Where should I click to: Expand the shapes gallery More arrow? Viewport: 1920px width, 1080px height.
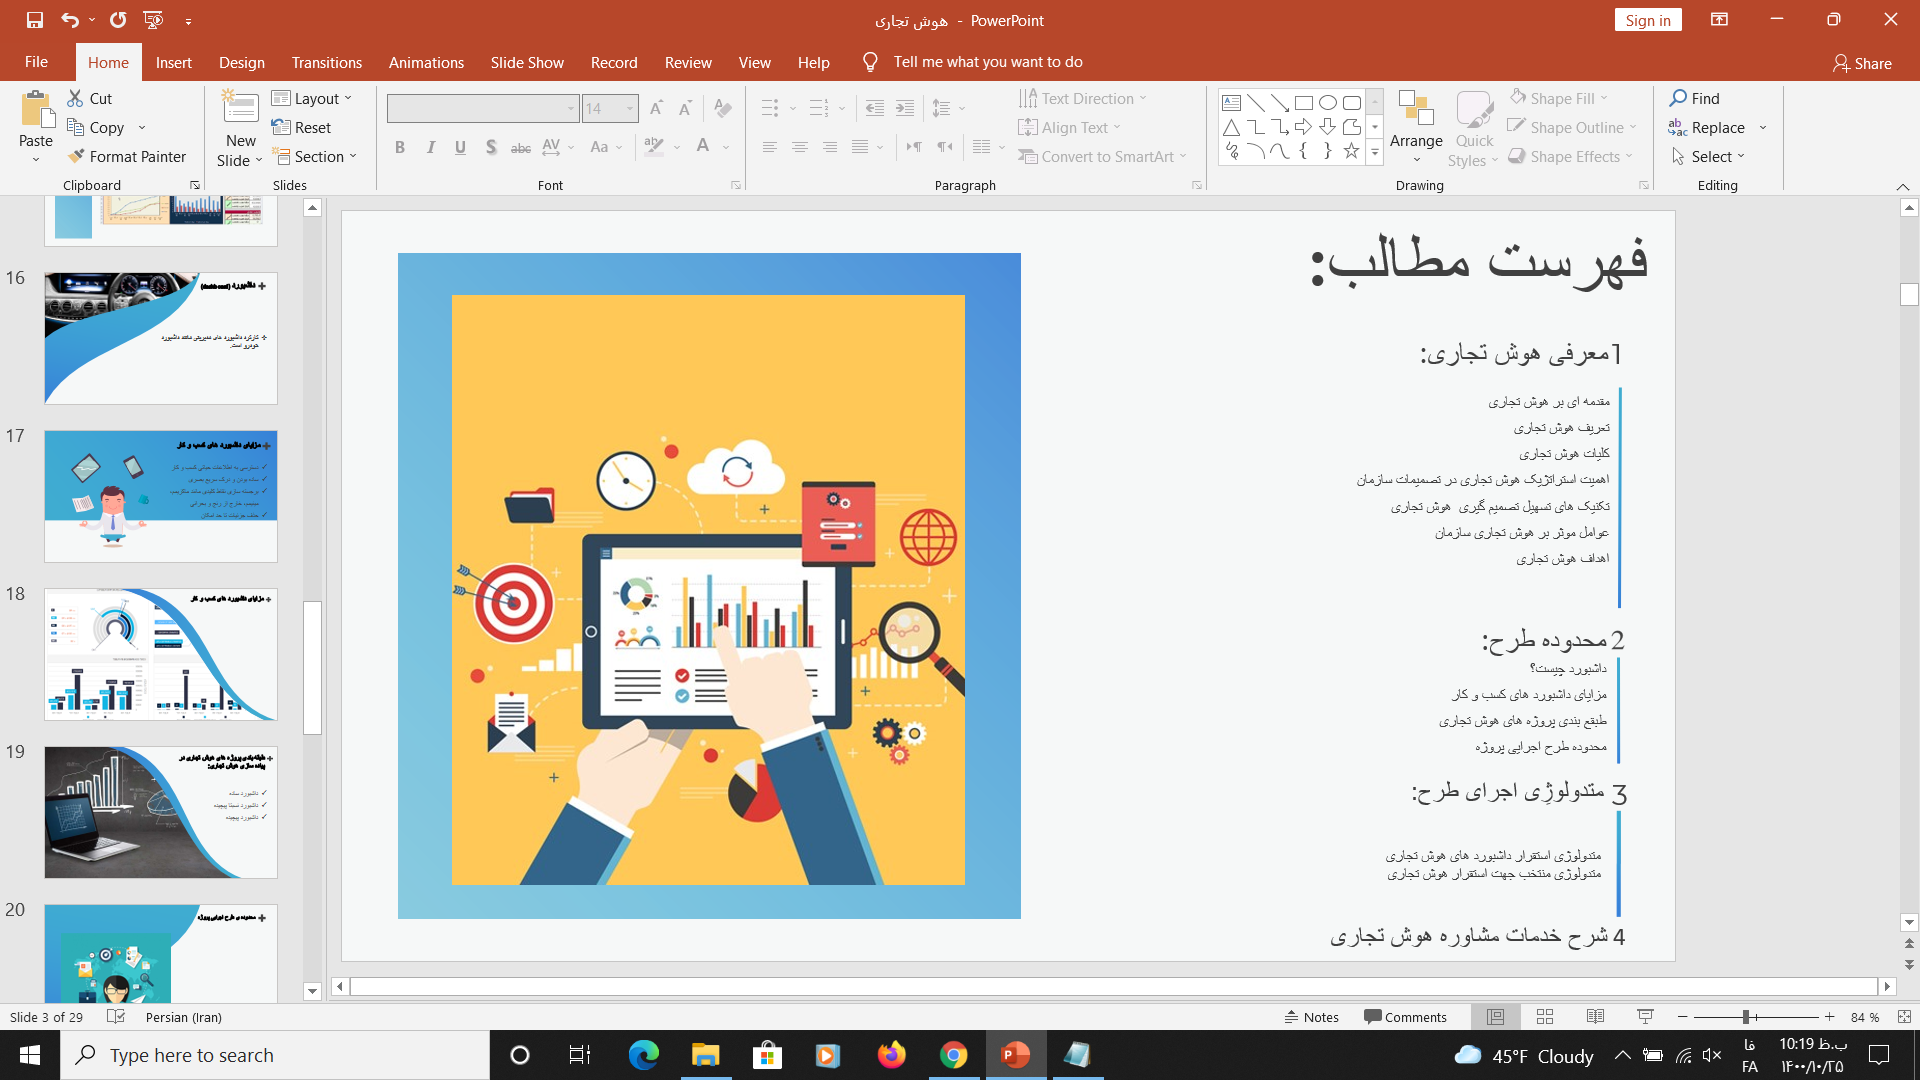pos(1375,152)
